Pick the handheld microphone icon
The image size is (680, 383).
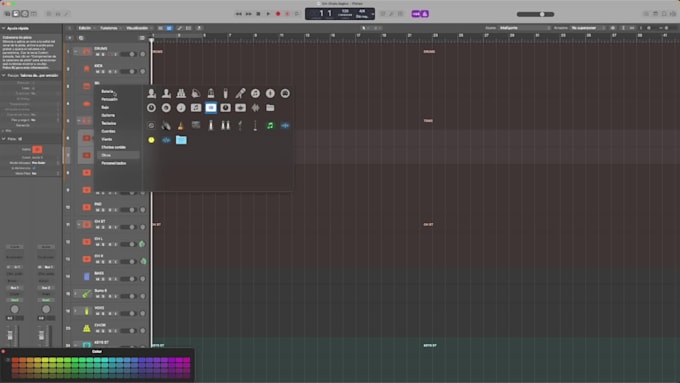240,93
